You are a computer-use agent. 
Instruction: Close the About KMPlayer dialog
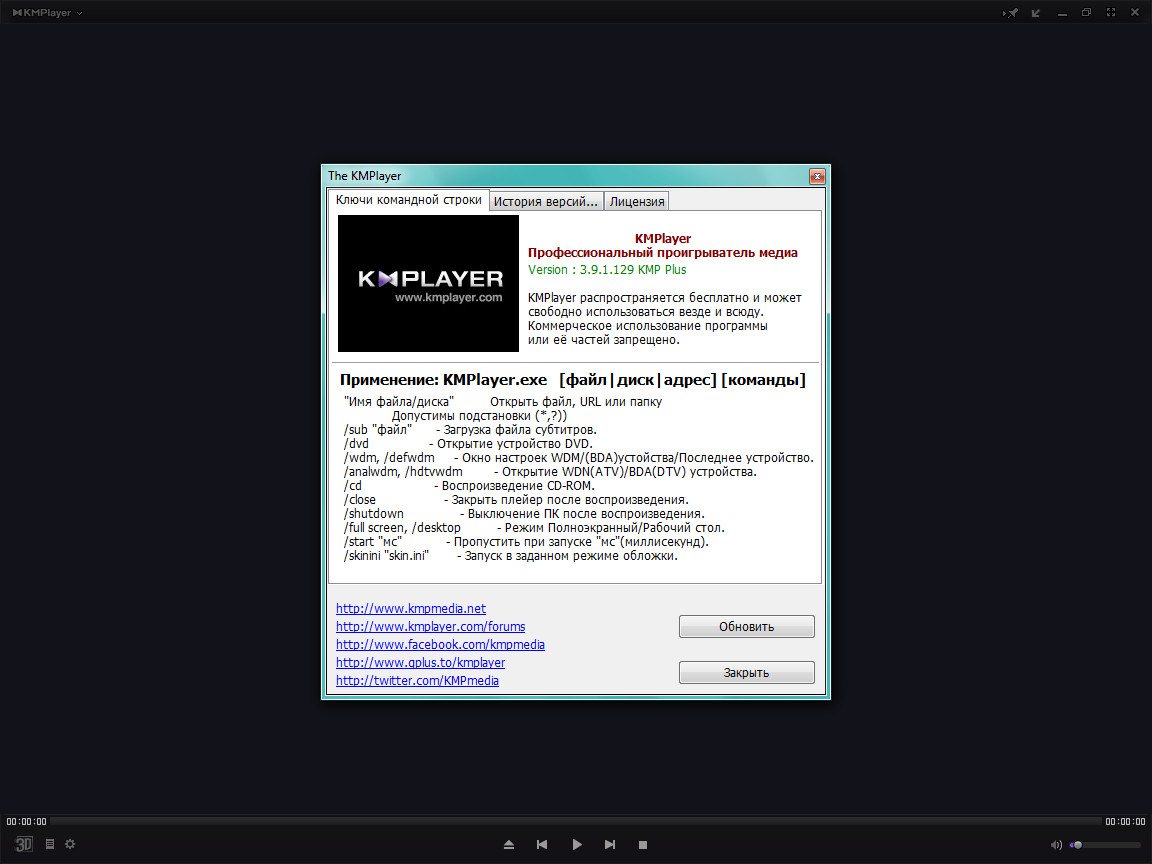[x=817, y=176]
